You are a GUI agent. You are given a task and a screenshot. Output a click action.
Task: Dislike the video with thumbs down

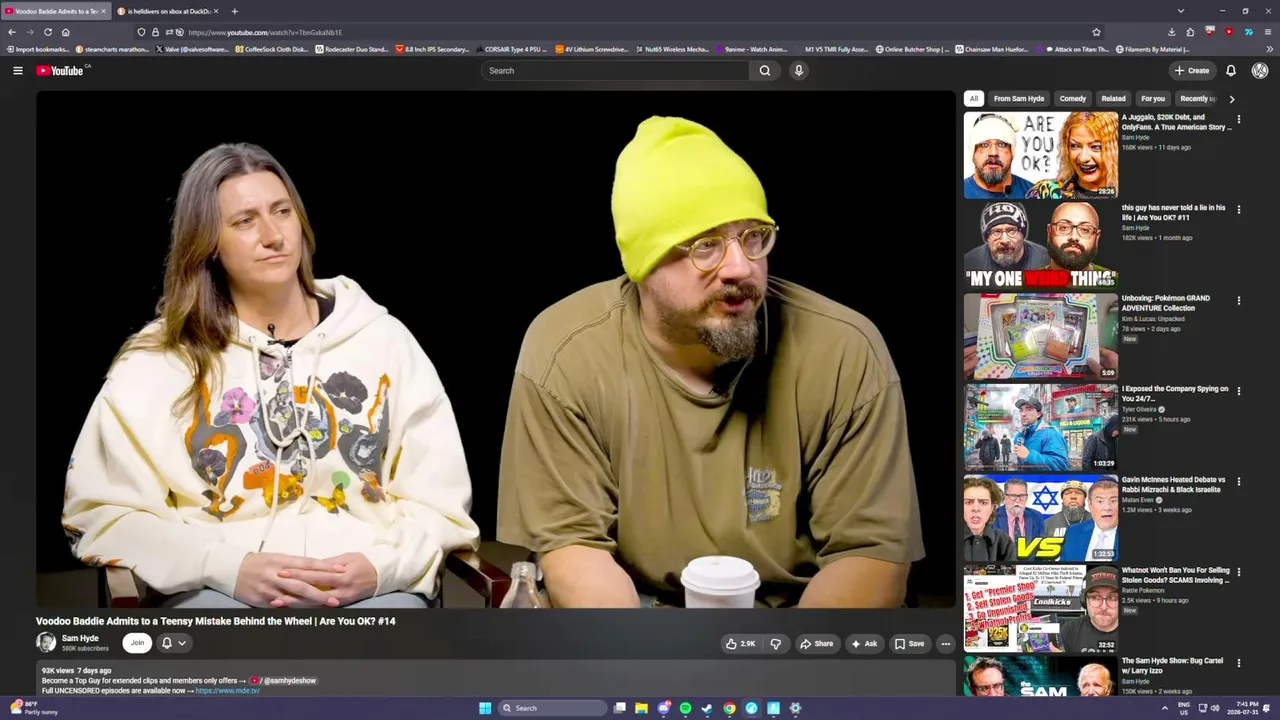(775, 644)
